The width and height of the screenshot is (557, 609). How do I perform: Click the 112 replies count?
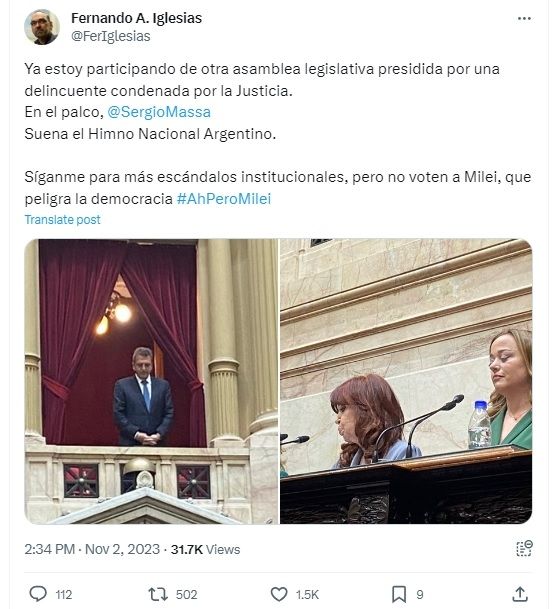64,595
